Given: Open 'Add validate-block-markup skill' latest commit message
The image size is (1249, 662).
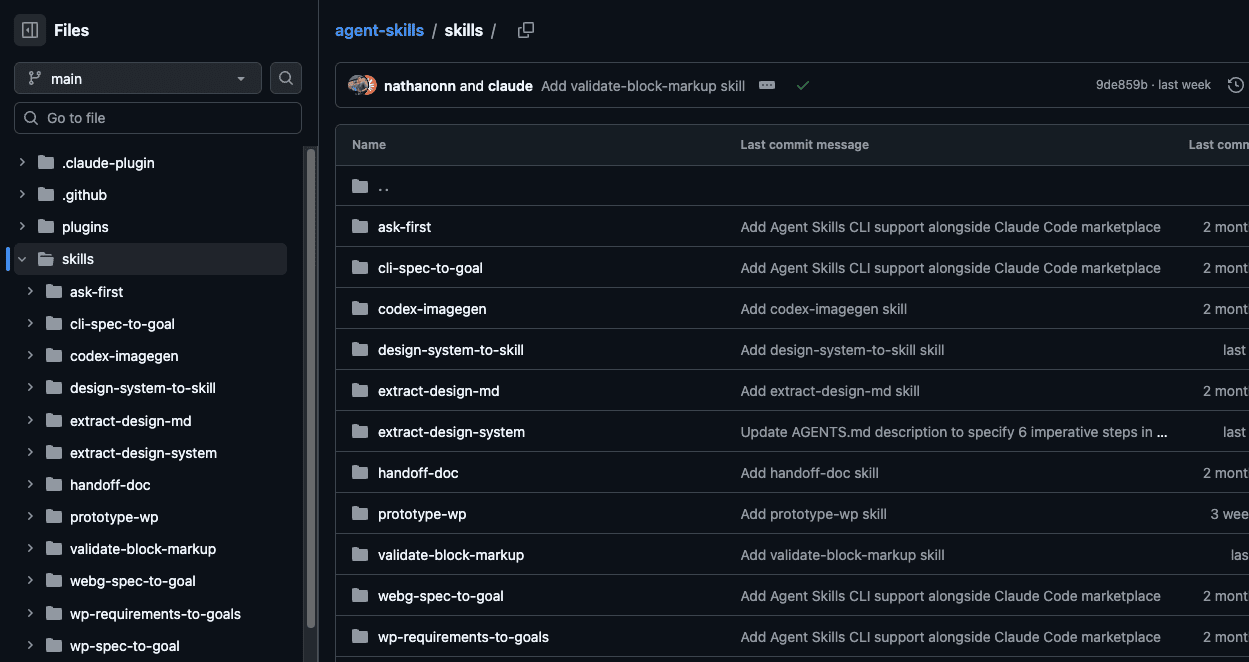Looking at the screenshot, I should tap(643, 86).
